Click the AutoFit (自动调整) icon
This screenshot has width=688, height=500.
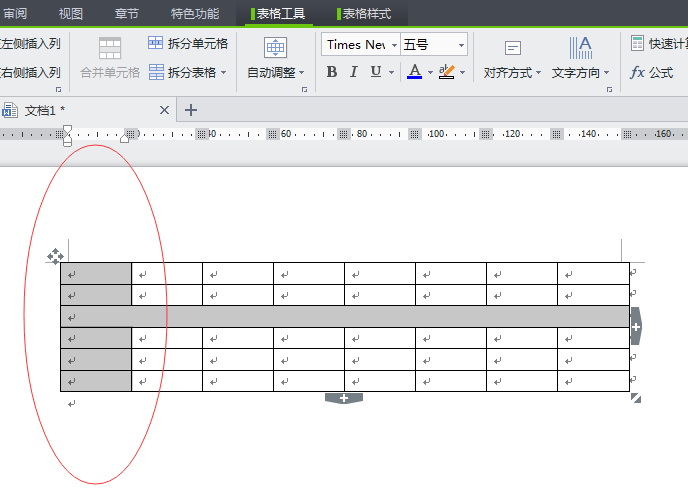click(275, 47)
